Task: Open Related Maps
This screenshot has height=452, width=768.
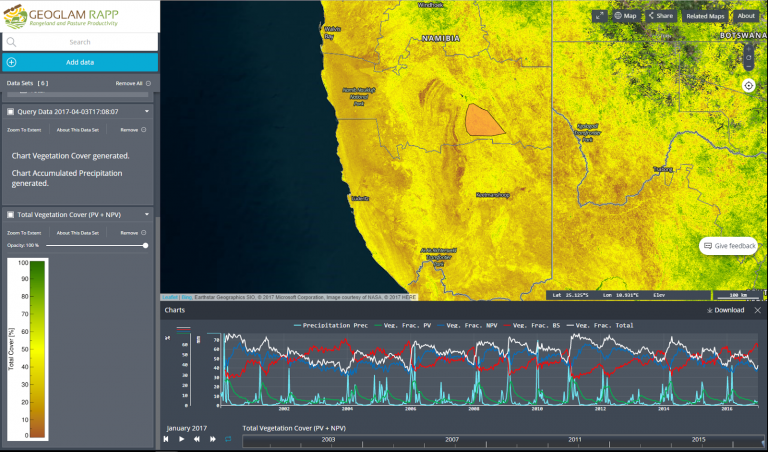Action: (x=705, y=16)
